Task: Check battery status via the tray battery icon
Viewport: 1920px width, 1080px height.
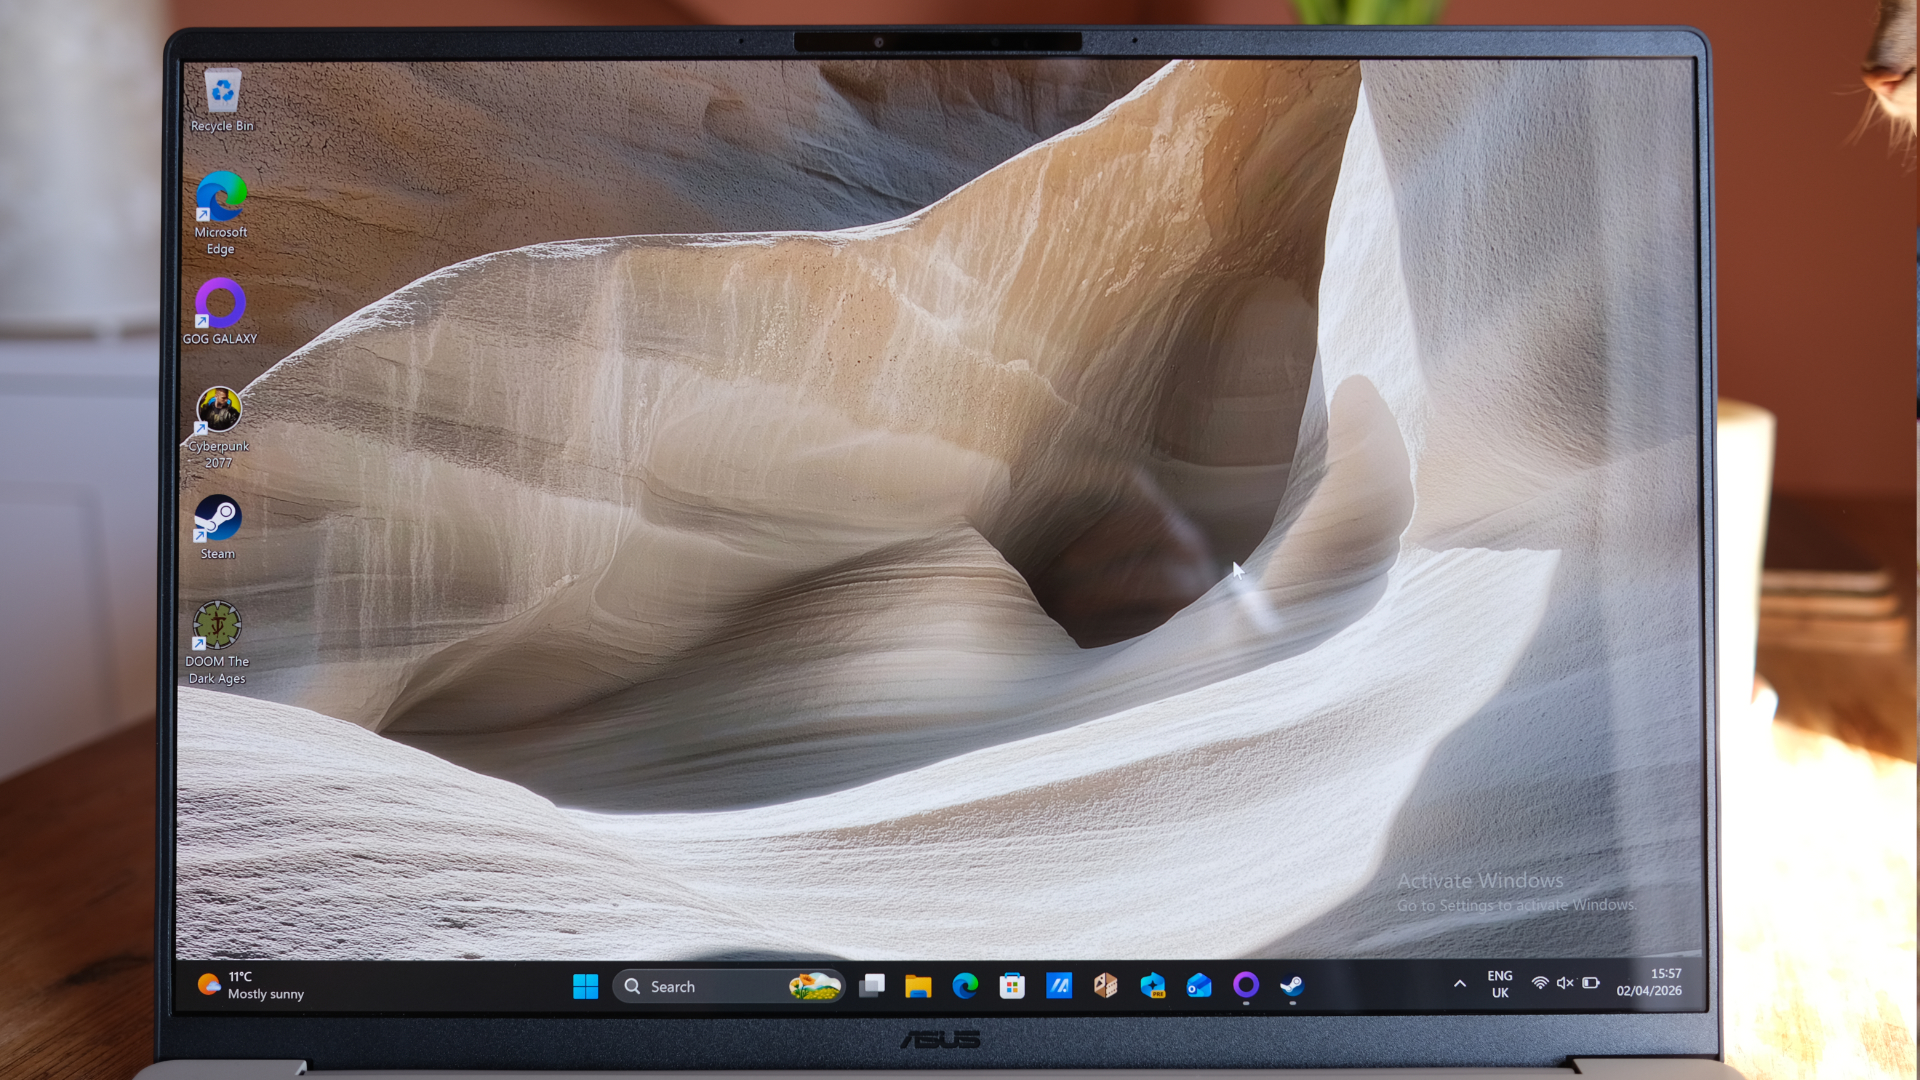Action: (1592, 983)
